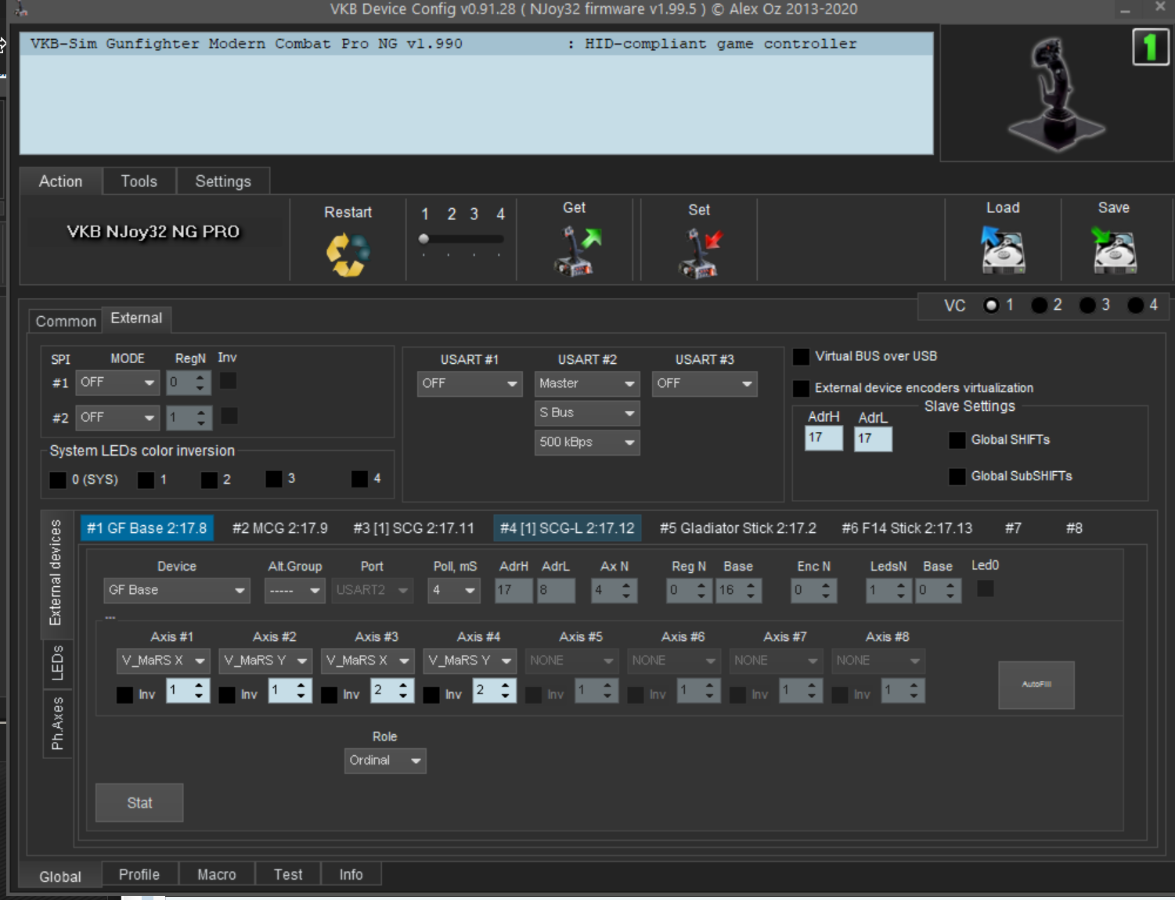The width and height of the screenshot is (1175, 900).
Task: Open the Device GF Base dropdown
Action: (176, 591)
